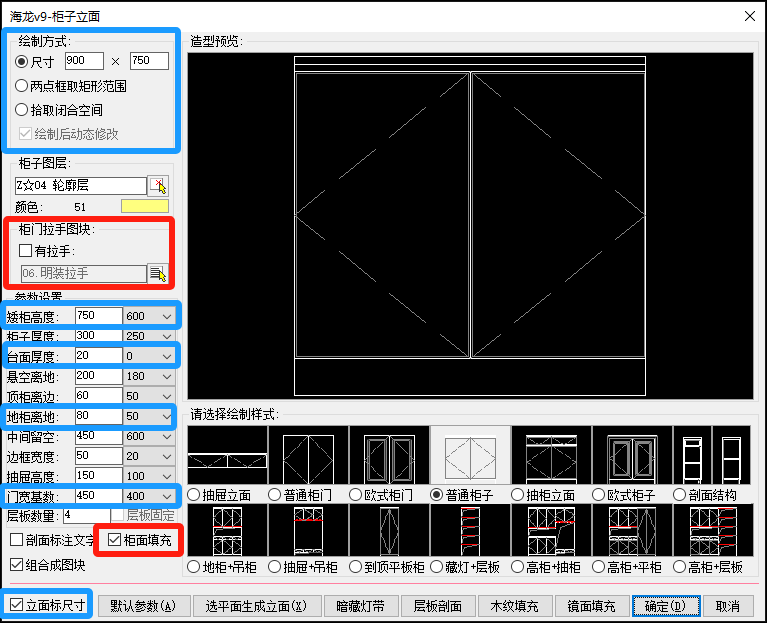This screenshot has width=767, height=623.
Task: Select the 普通柜门 radio option
Action: click(x=275, y=494)
